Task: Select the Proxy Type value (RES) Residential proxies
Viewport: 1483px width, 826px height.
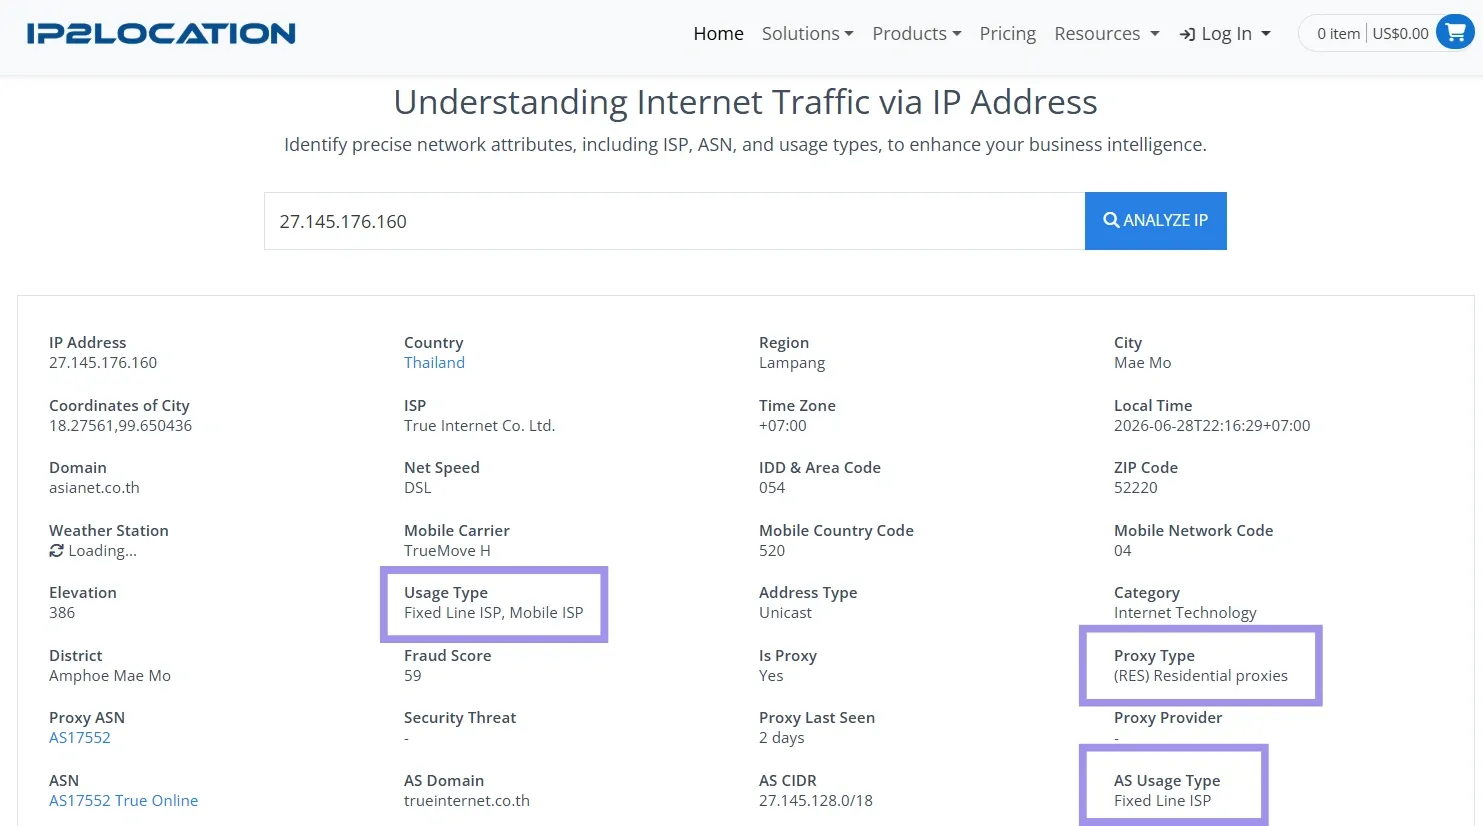Action: (x=1200, y=676)
